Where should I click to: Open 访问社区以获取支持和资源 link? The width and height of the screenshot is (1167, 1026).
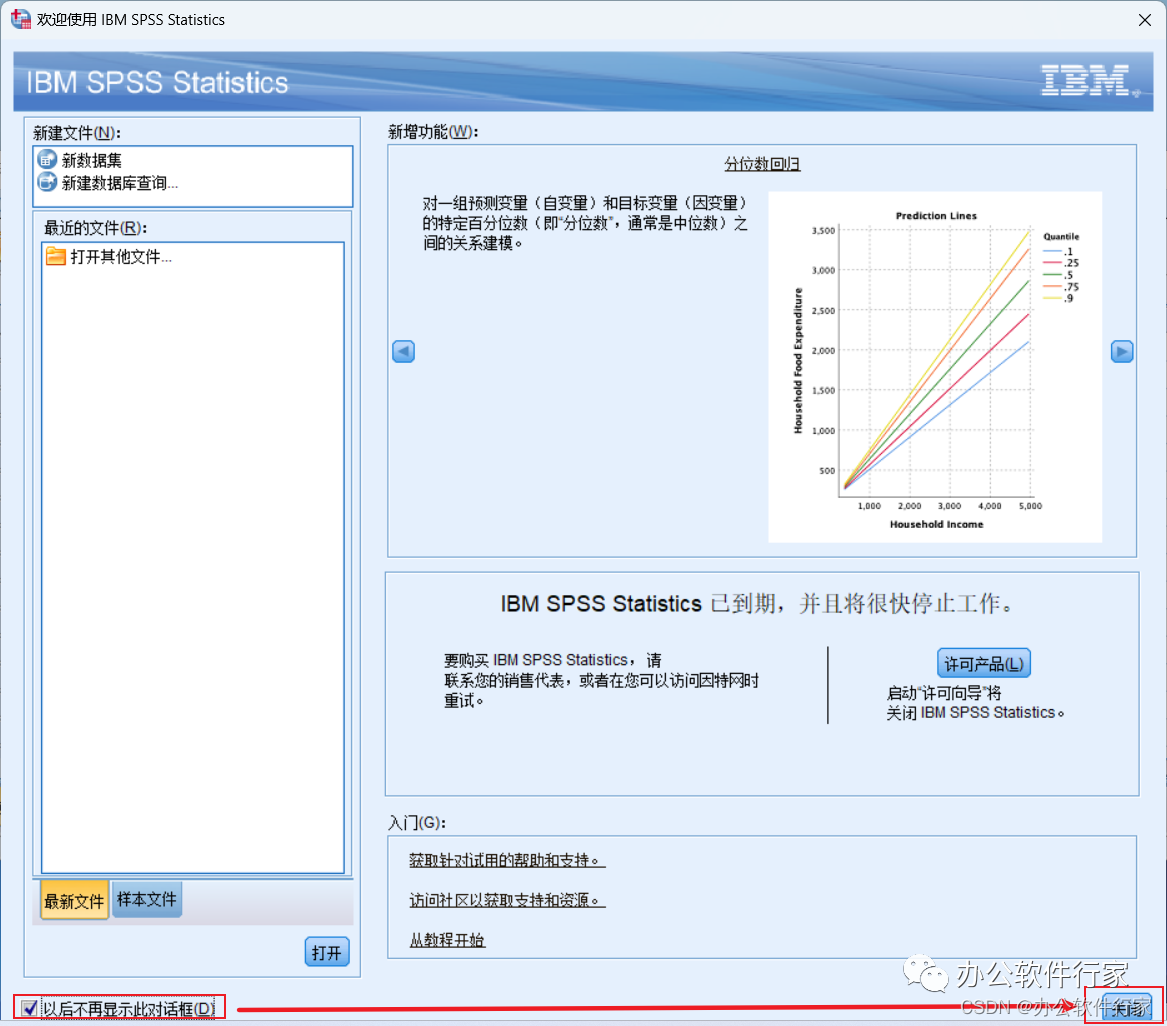507,900
